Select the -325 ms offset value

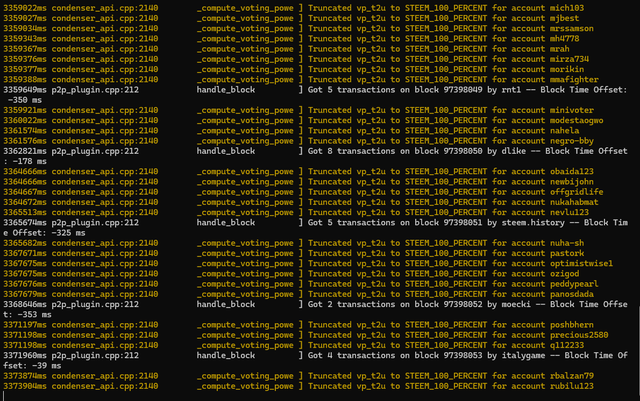click(x=68, y=232)
